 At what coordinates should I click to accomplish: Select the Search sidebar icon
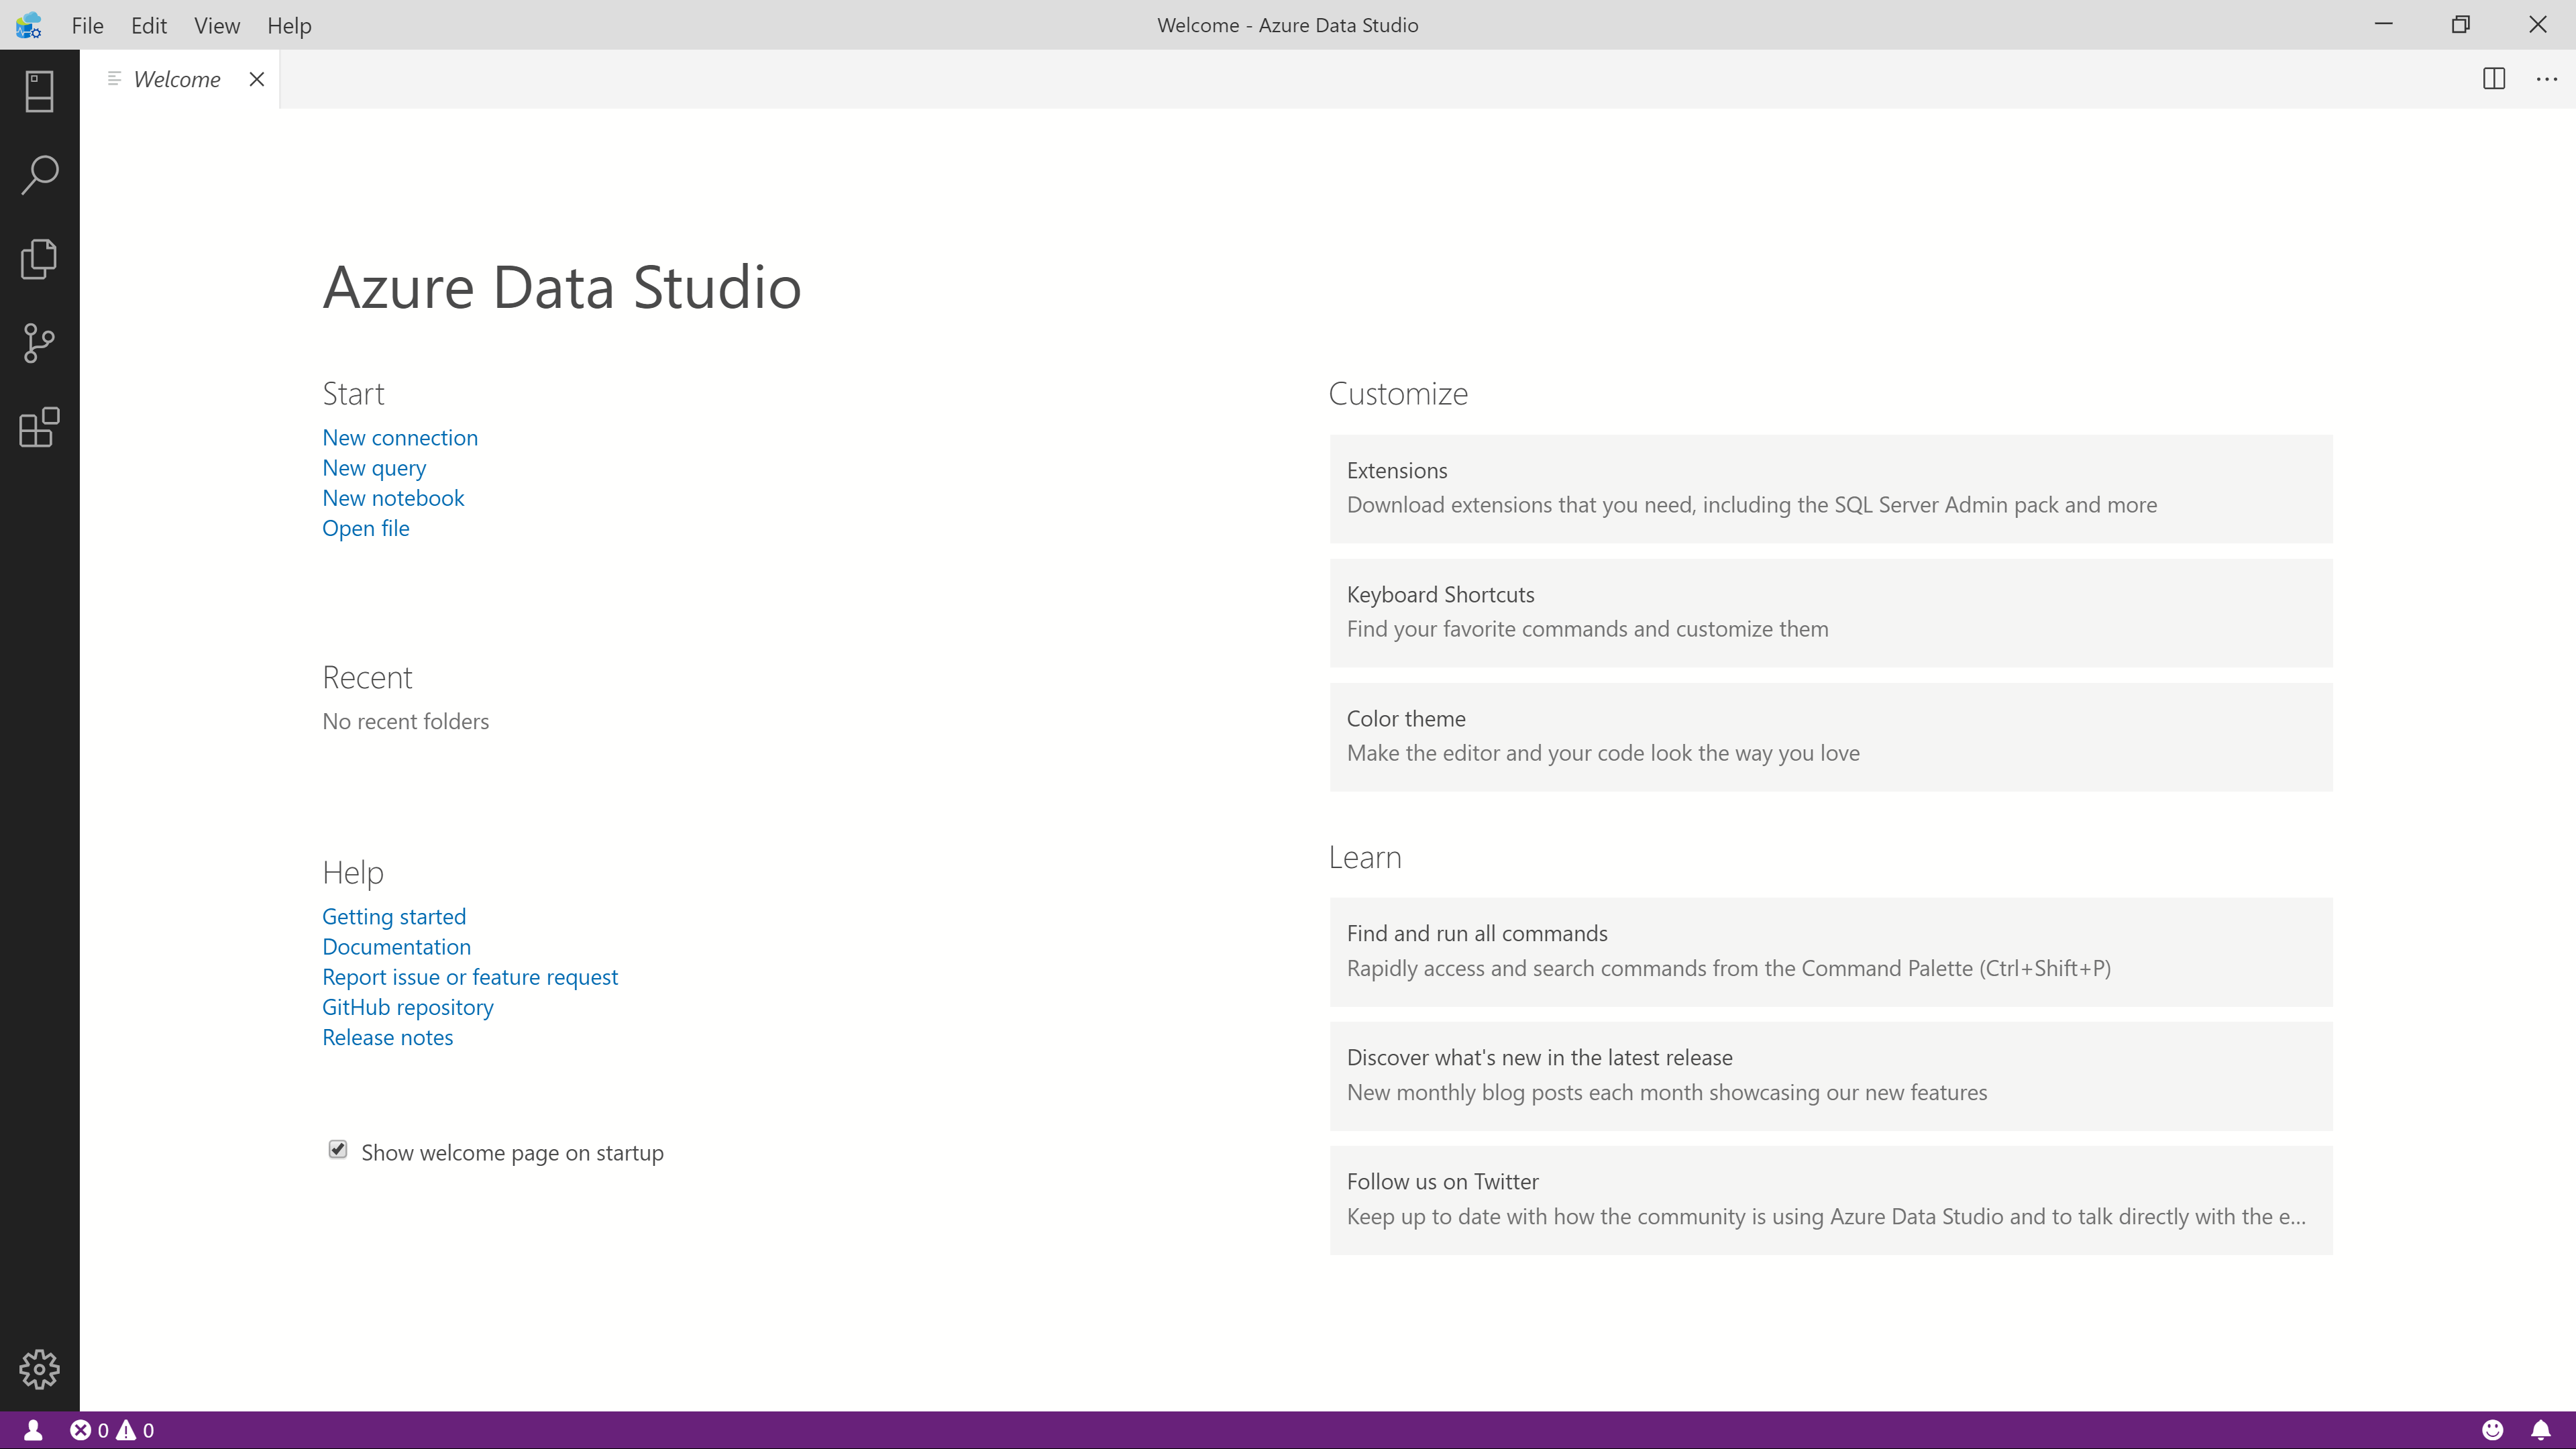[39, 173]
